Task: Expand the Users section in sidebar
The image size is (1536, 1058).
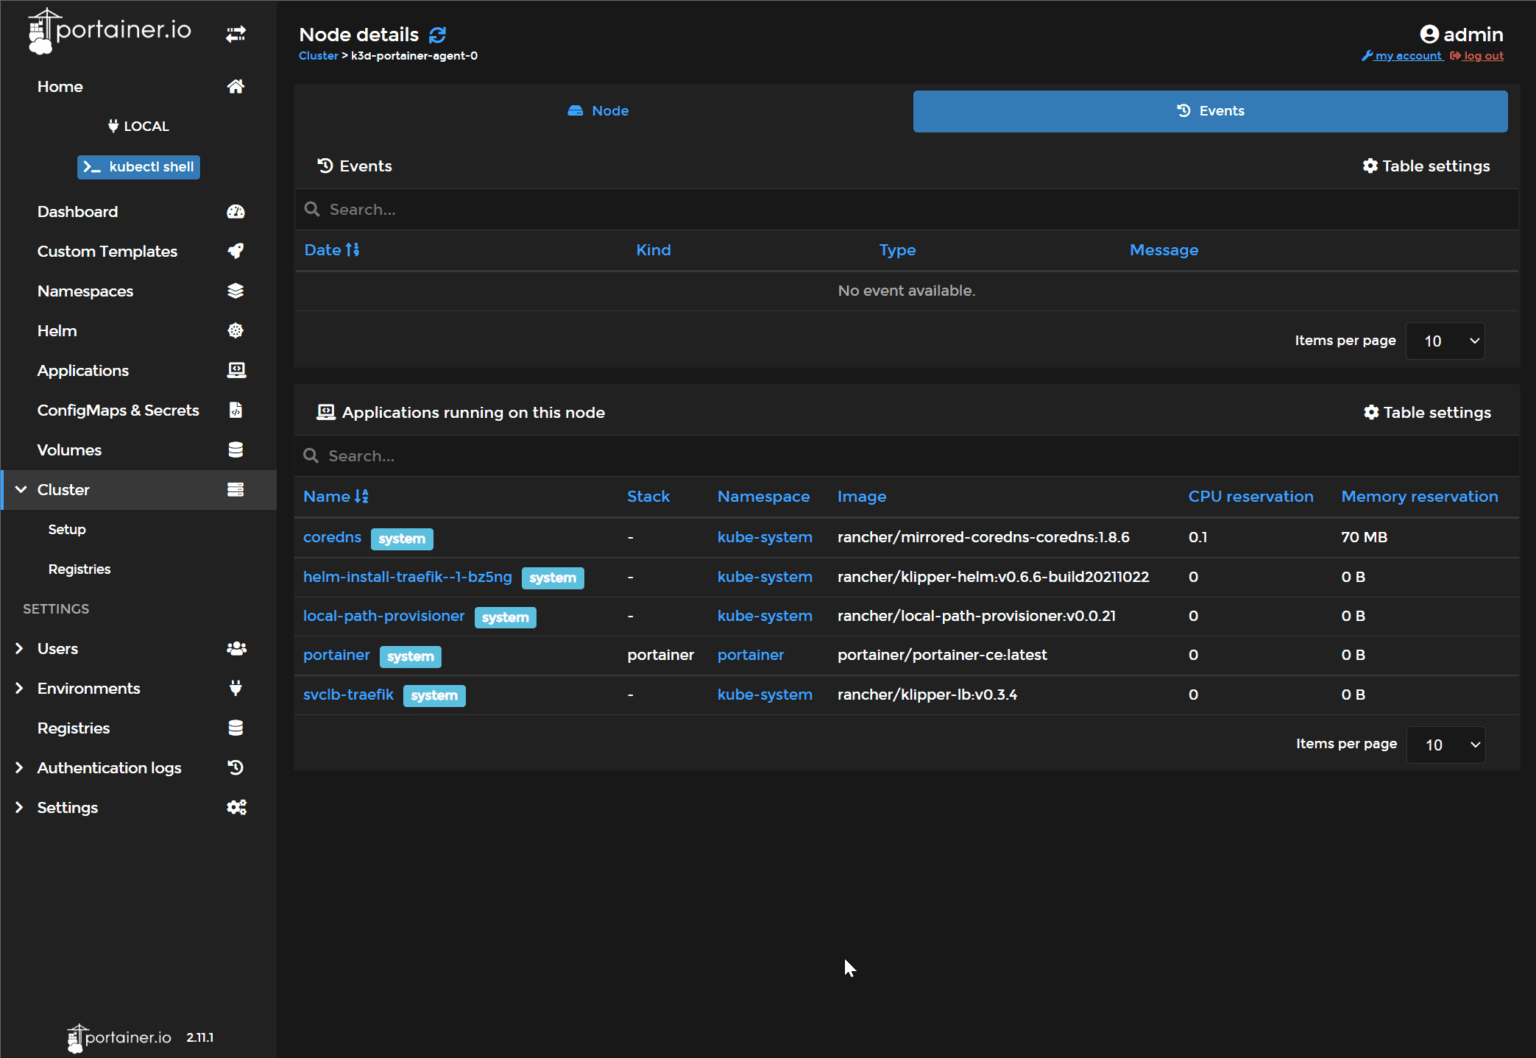Action: click(x=19, y=648)
